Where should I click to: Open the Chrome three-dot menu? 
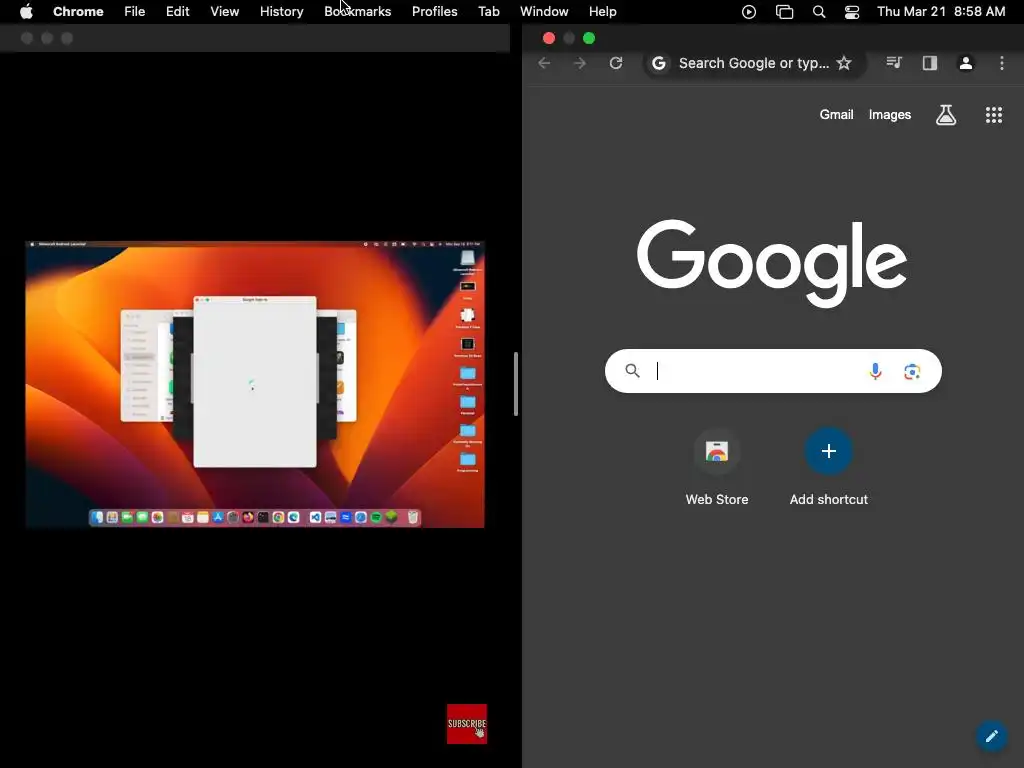coord(1001,63)
